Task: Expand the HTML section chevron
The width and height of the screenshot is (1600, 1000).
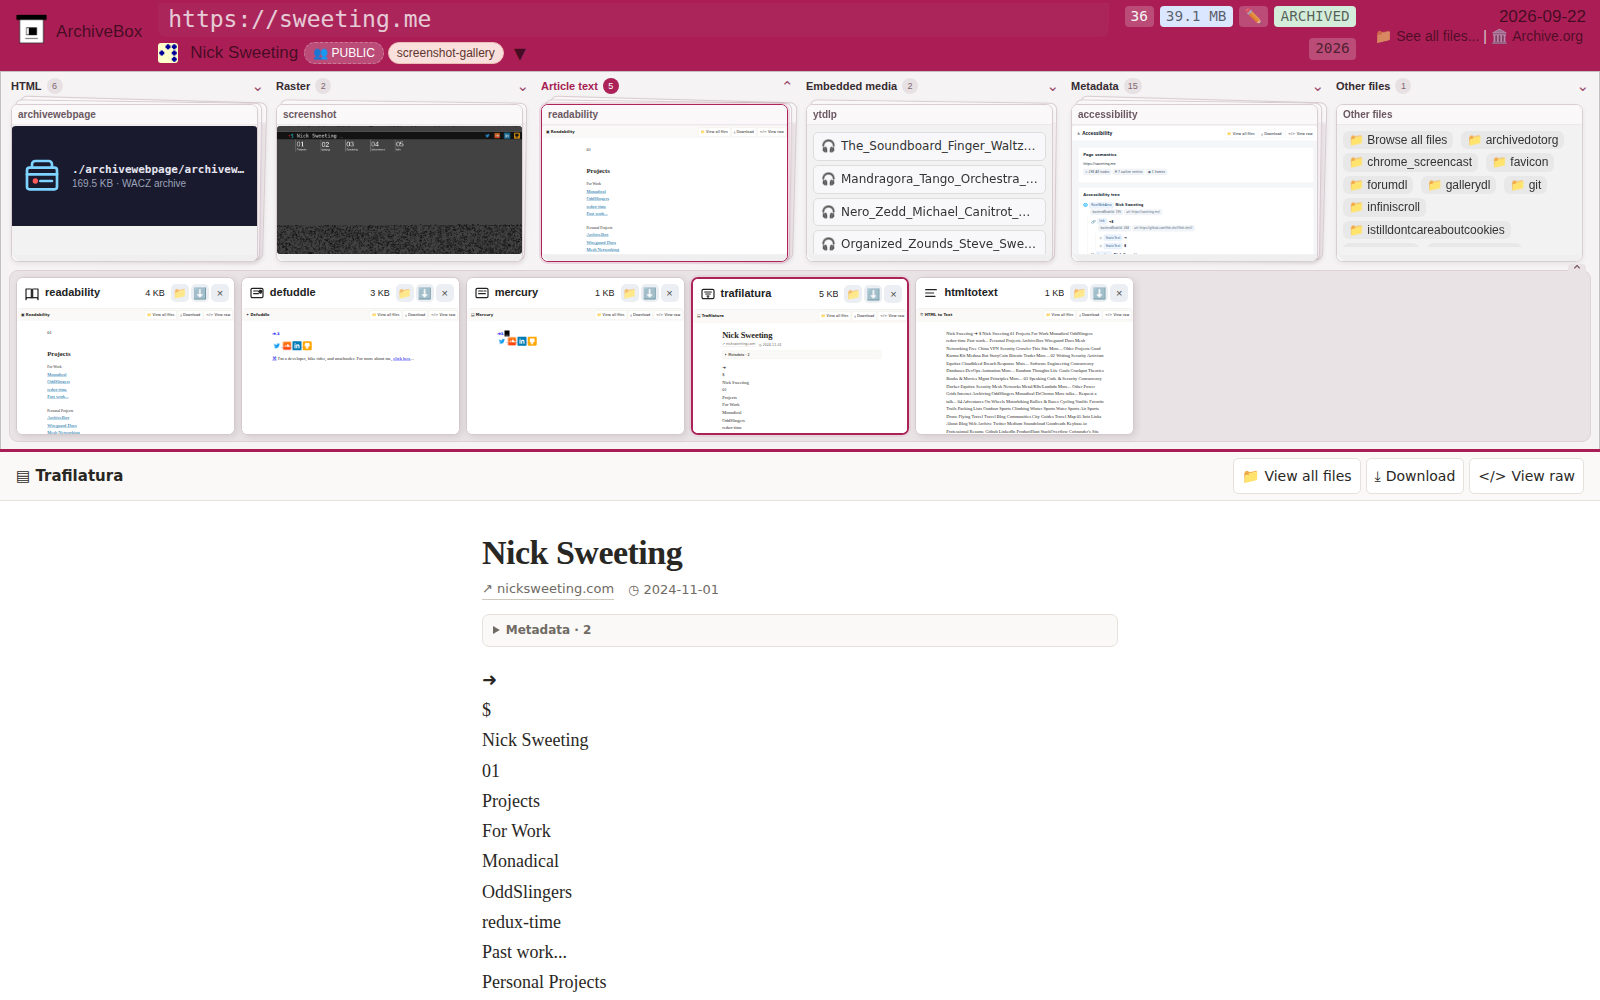Action: pyautogui.click(x=258, y=88)
